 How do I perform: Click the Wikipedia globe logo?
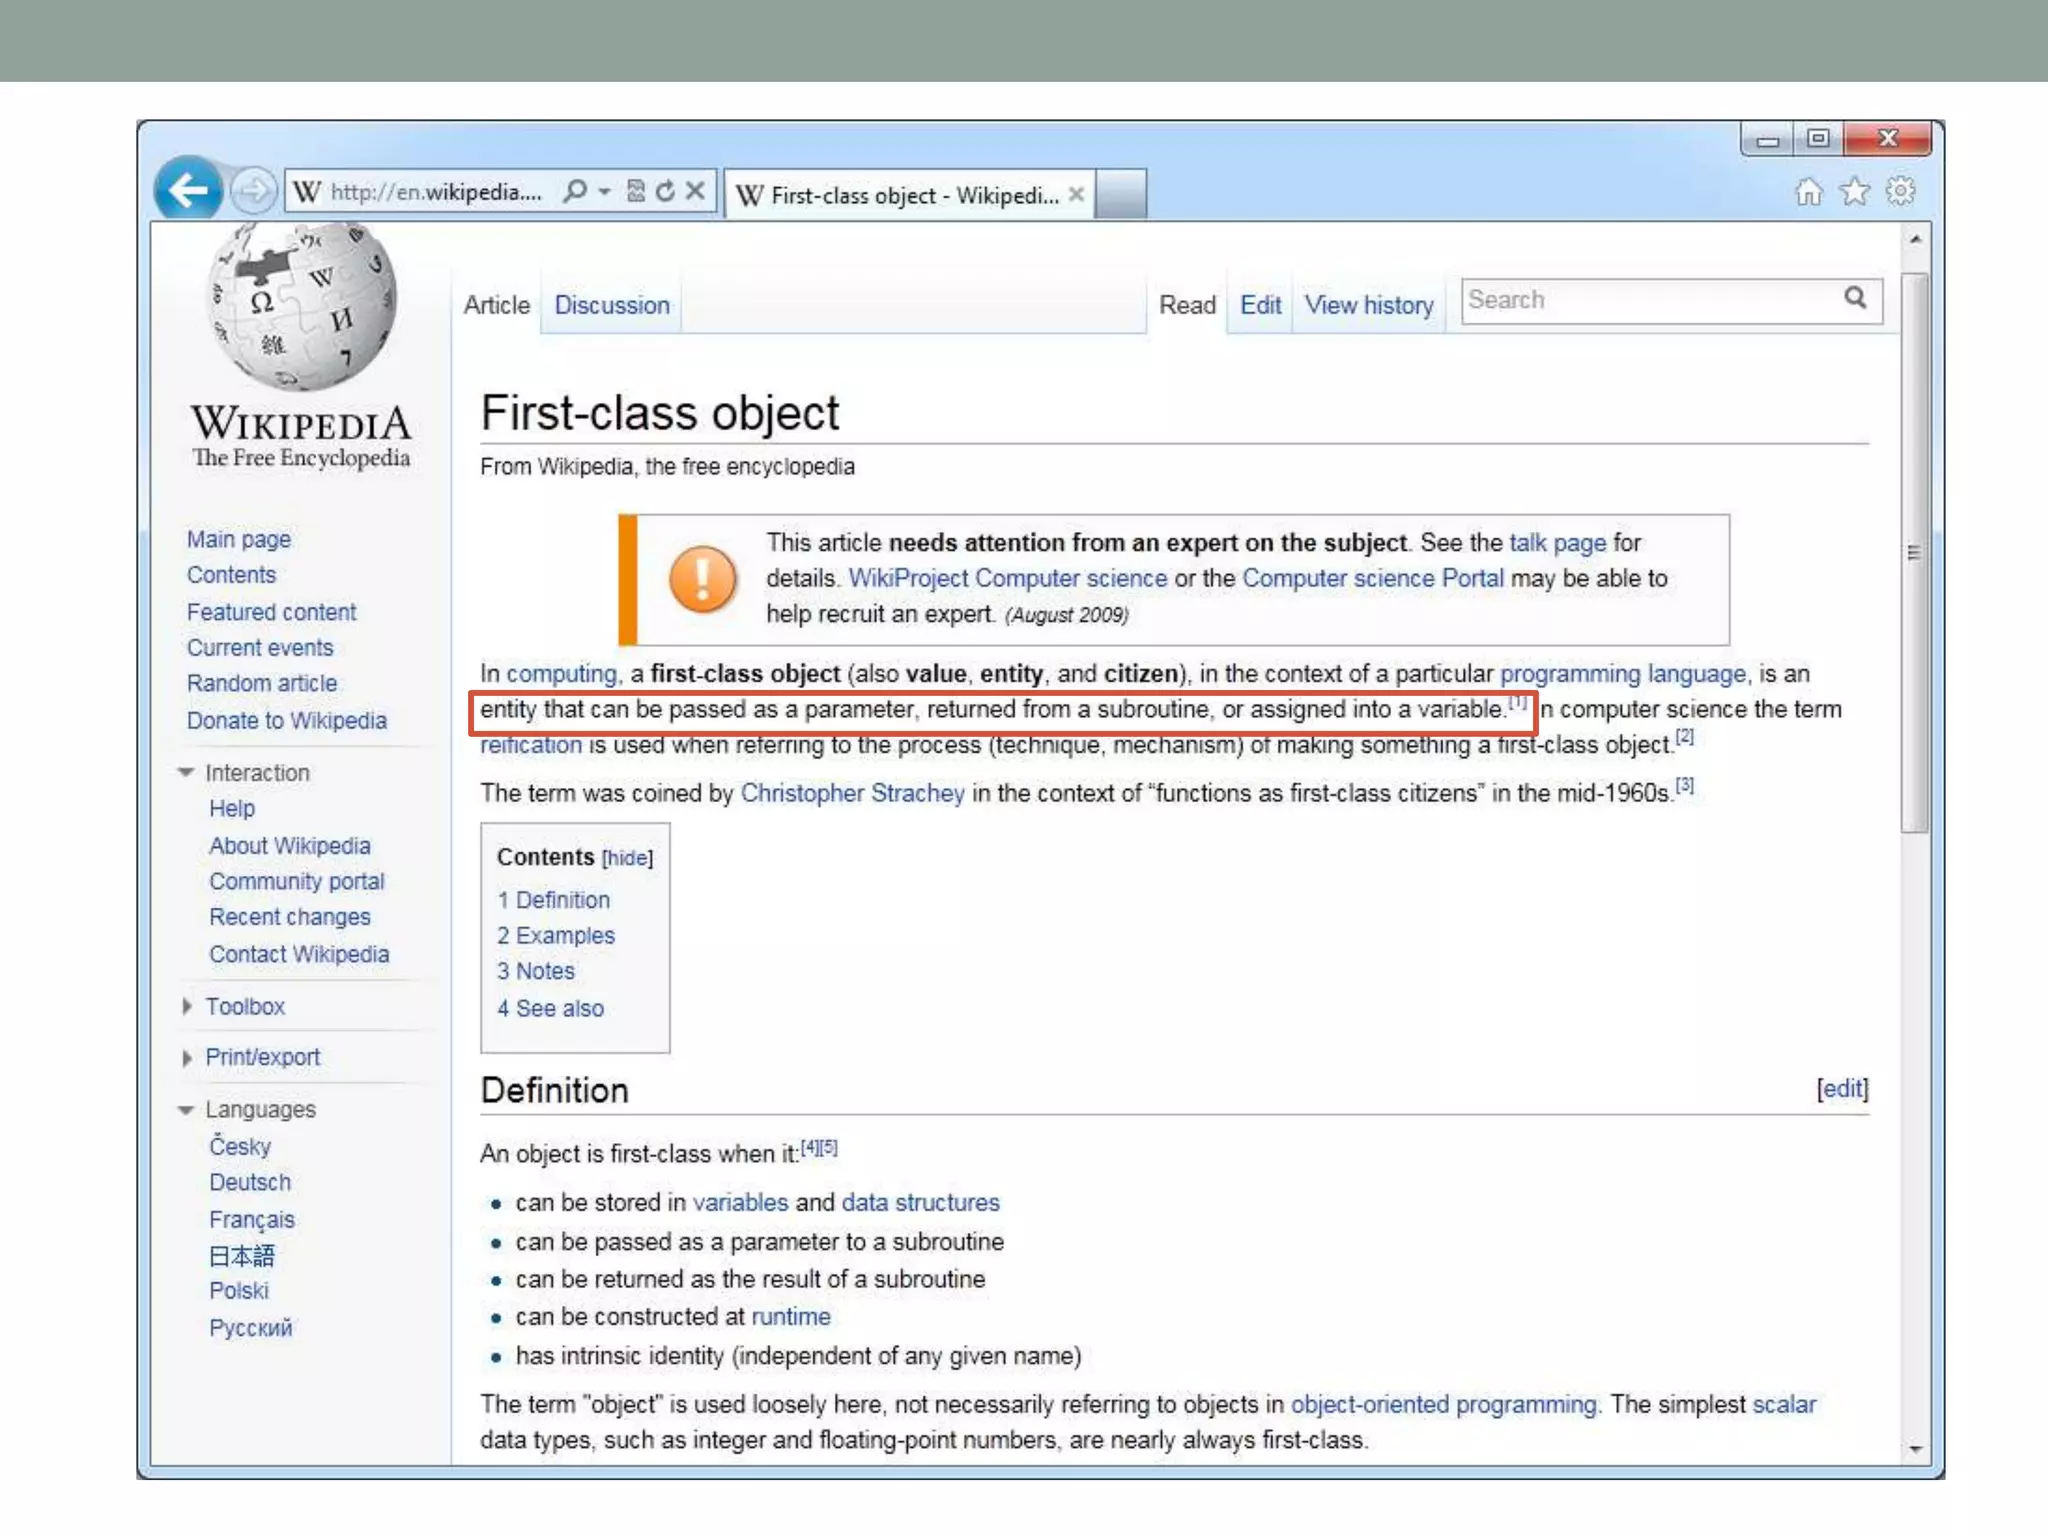point(302,307)
